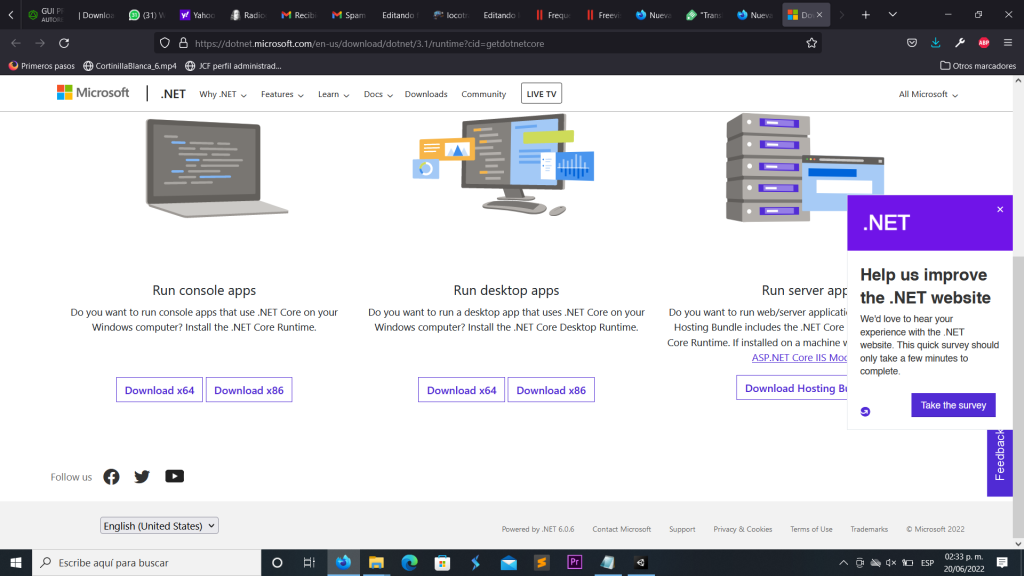The width and height of the screenshot is (1024, 576).
Task: Open the Firefox downloads panel icon
Action: 935,43
